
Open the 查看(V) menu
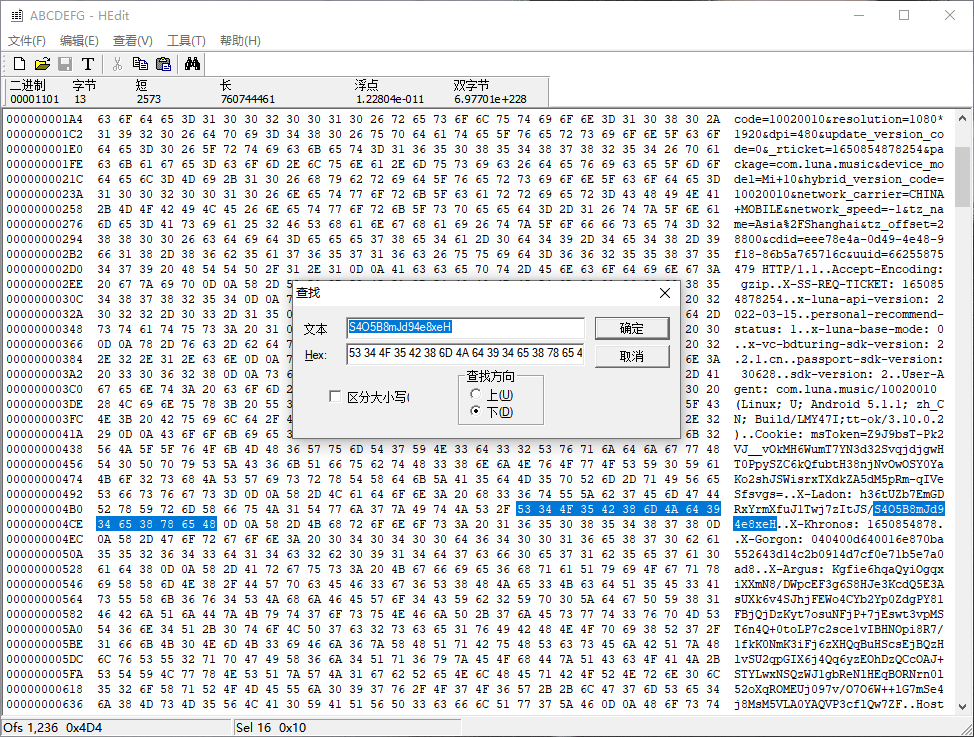[132, 40]
